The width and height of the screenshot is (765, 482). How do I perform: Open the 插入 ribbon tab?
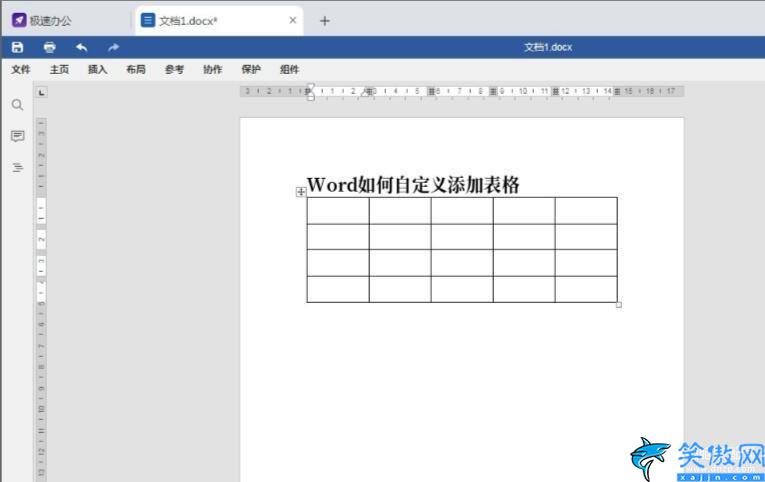point(98,69)
